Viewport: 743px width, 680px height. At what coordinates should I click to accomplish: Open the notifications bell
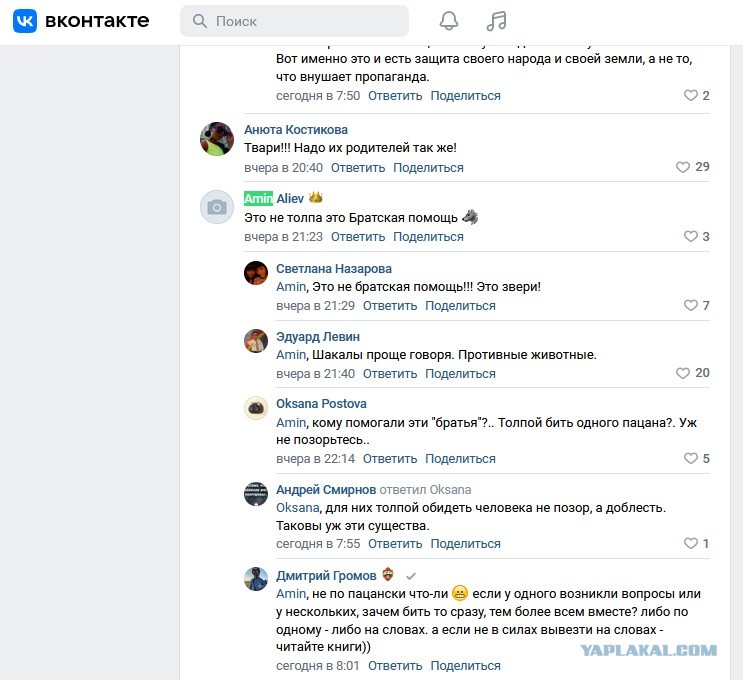[449, 21]
